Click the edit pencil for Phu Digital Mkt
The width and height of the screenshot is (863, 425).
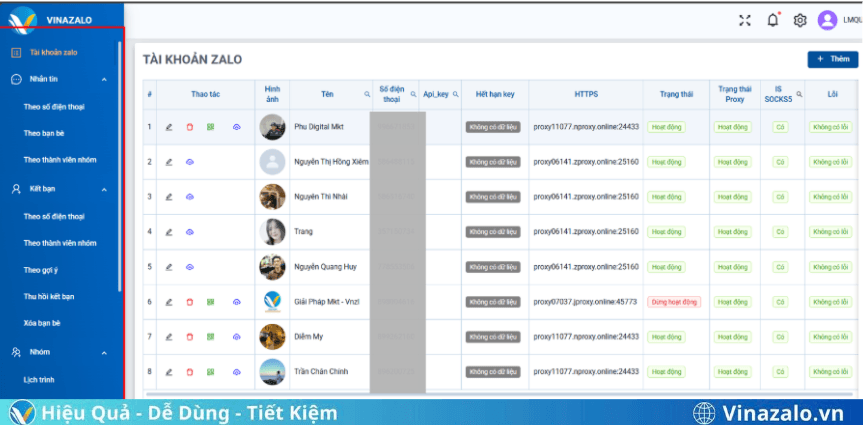(169, 127)
